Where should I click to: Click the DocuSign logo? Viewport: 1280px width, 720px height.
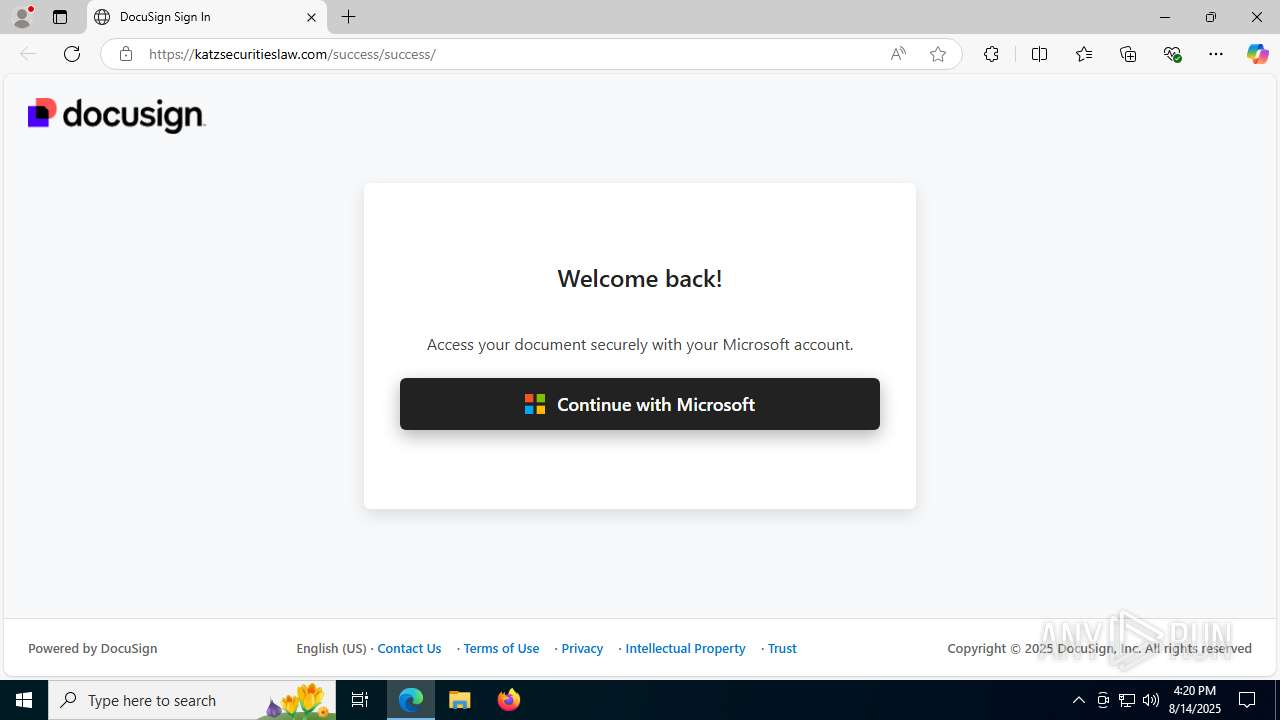coord(116,115)
